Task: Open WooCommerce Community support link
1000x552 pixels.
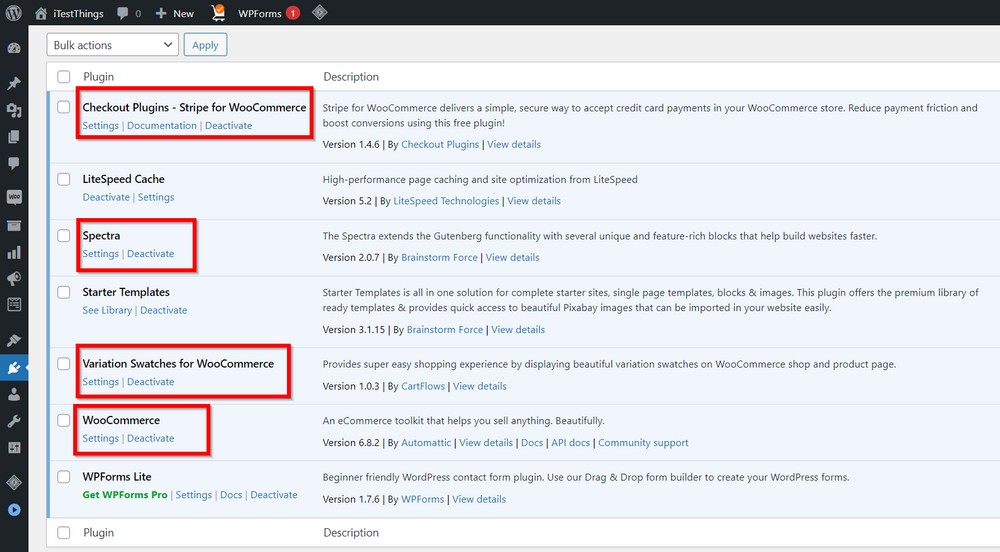Action: click(x=643, y=443)
